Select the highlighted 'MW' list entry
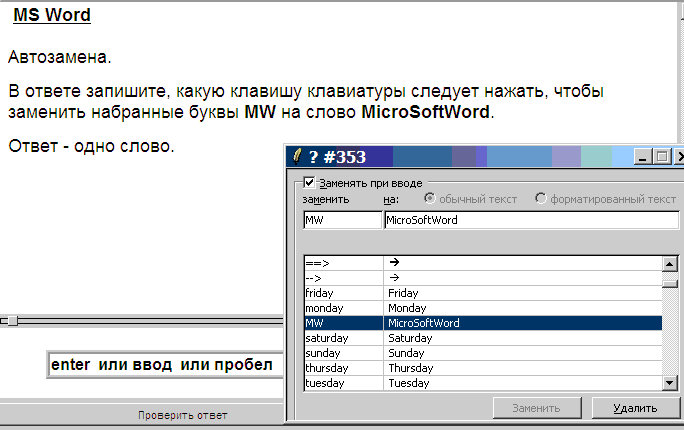This screenshot has width=684, height=430. [x=344, y=323]
